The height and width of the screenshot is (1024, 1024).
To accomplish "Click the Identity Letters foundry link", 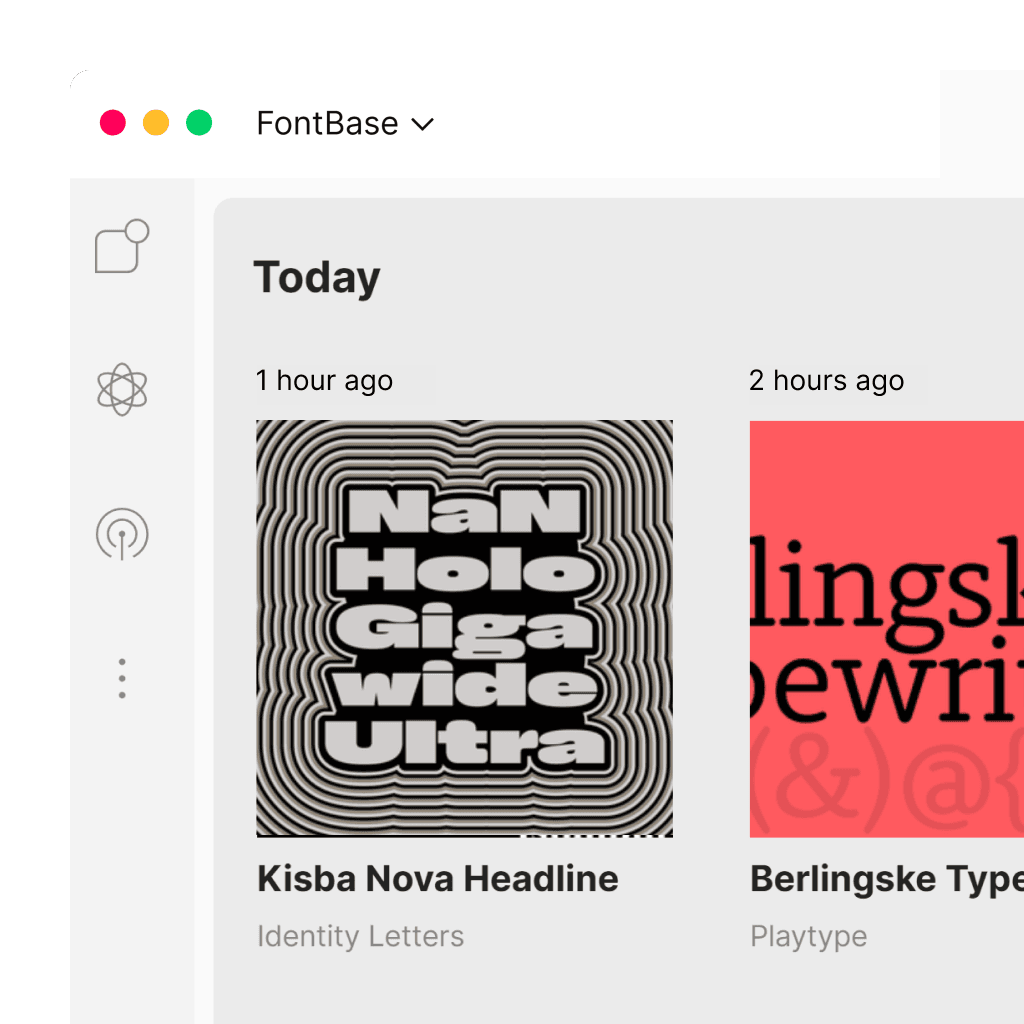I will [x=360, y=936].
